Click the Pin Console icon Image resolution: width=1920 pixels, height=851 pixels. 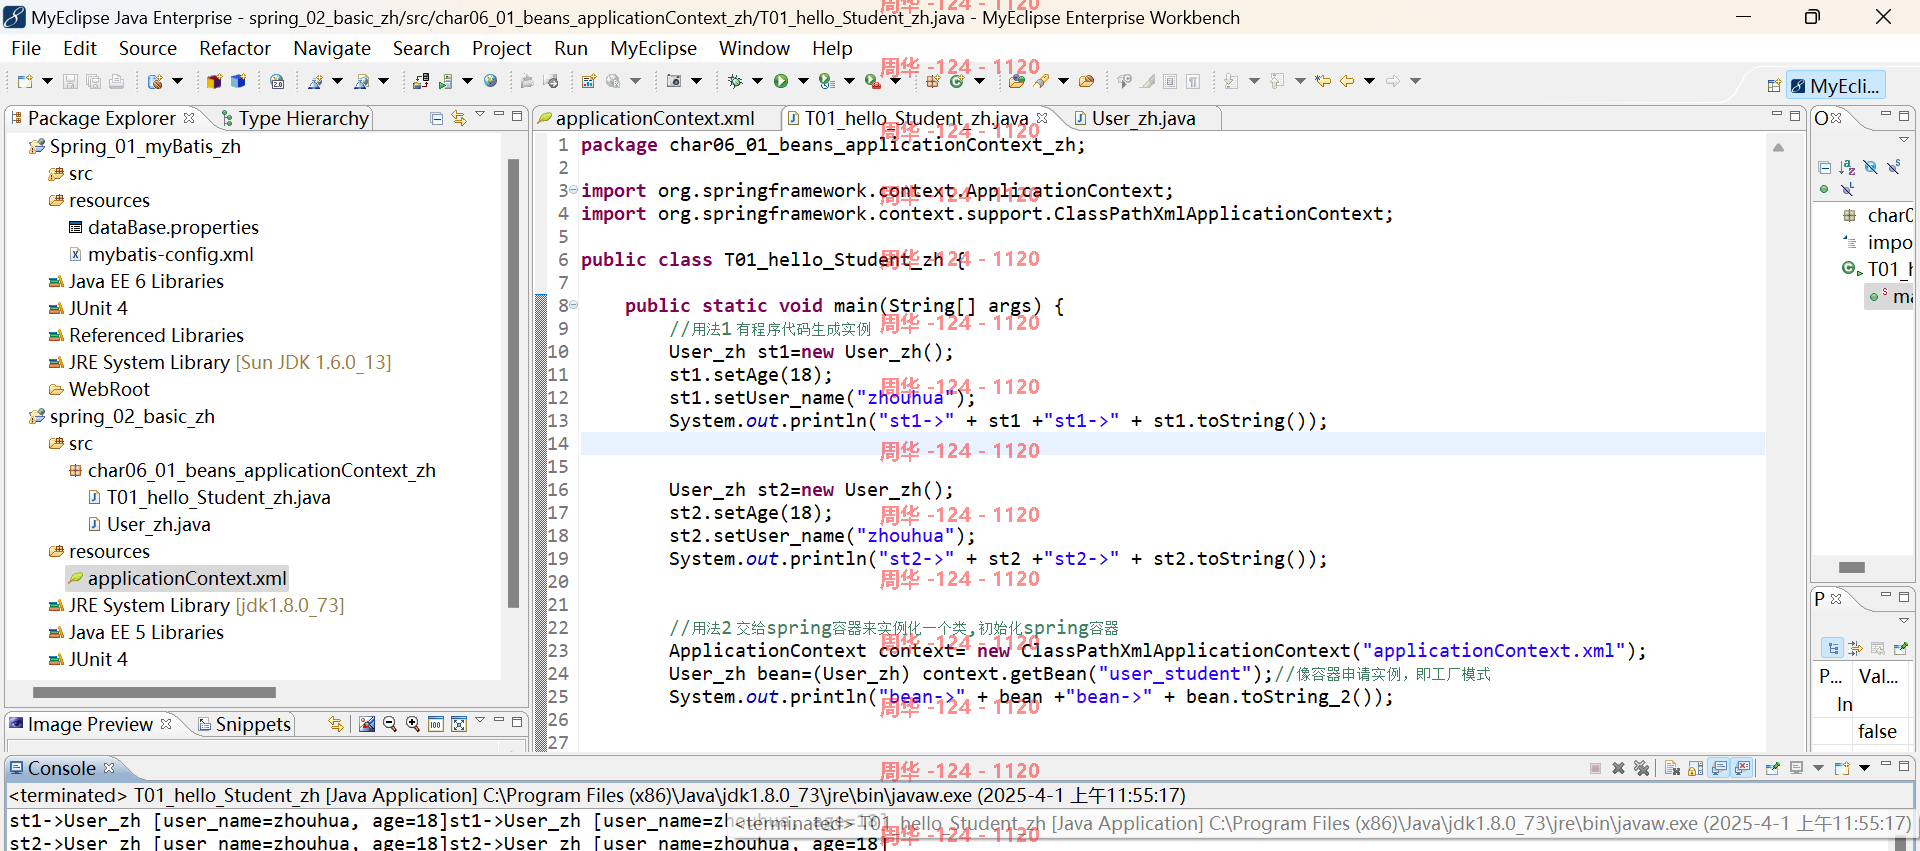pos(1773,768)
